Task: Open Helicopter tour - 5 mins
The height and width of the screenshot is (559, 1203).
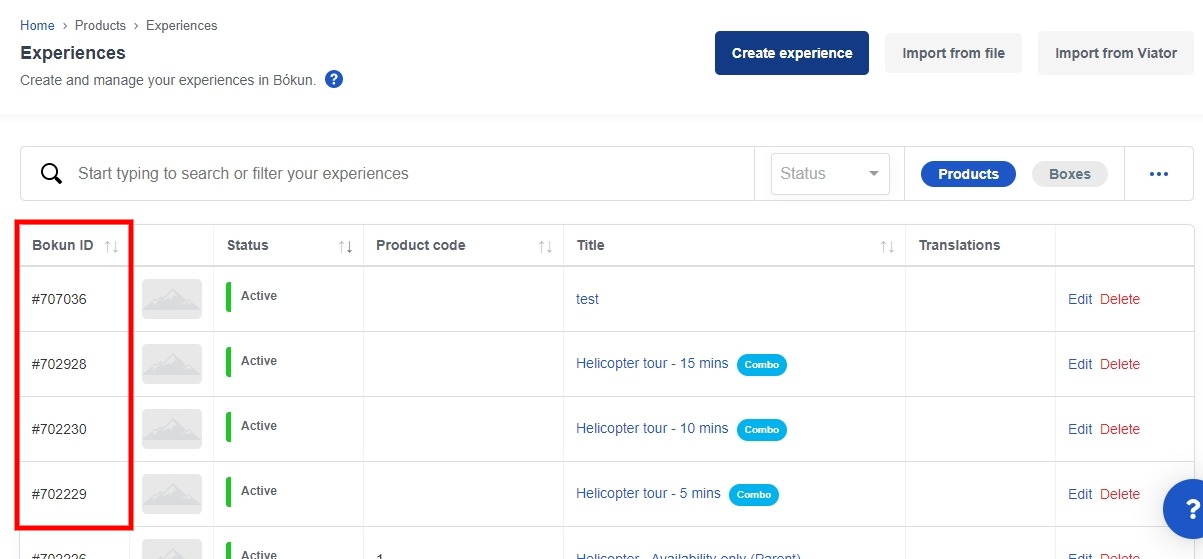Action: coord(648,493)
